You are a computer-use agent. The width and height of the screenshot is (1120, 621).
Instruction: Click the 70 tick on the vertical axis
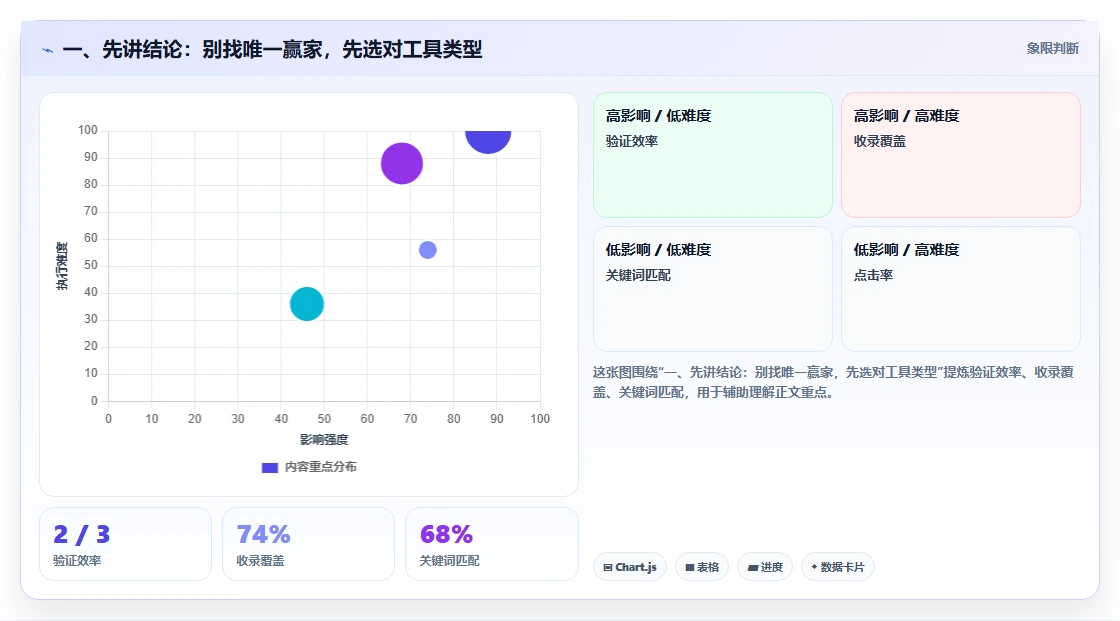[x=91, y=211]
